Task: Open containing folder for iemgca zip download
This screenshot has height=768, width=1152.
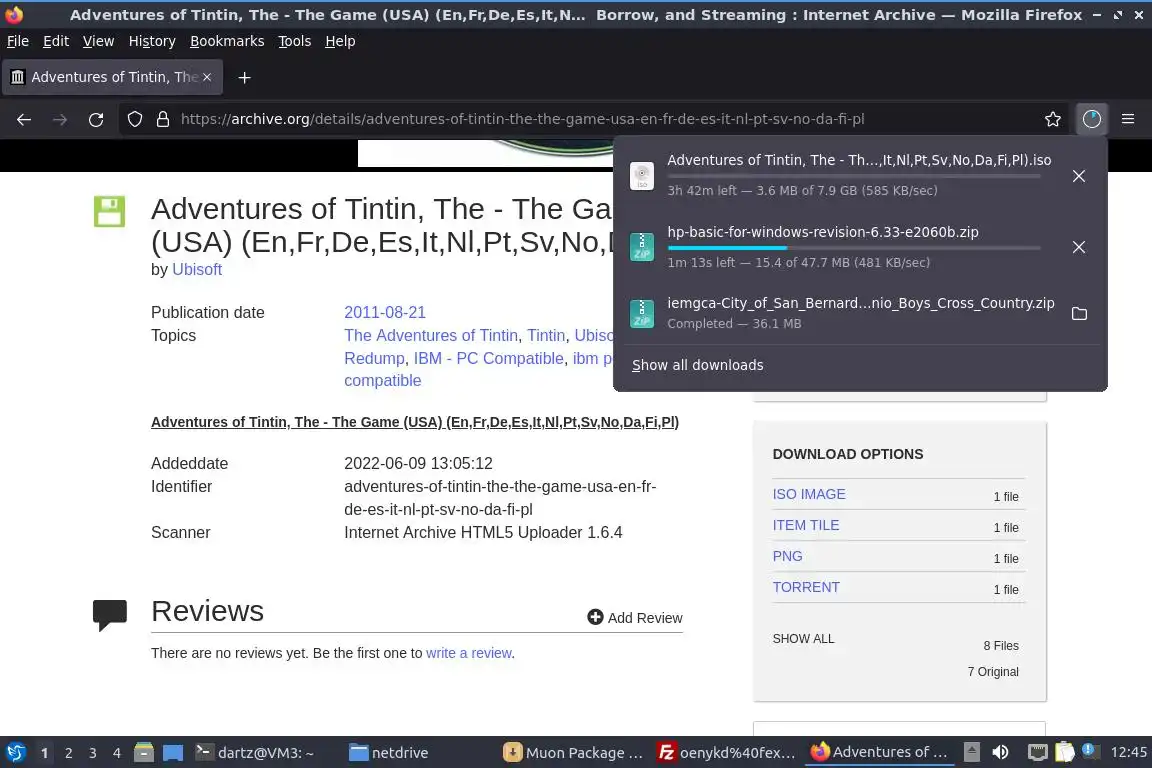Action: click(1079, 314)
